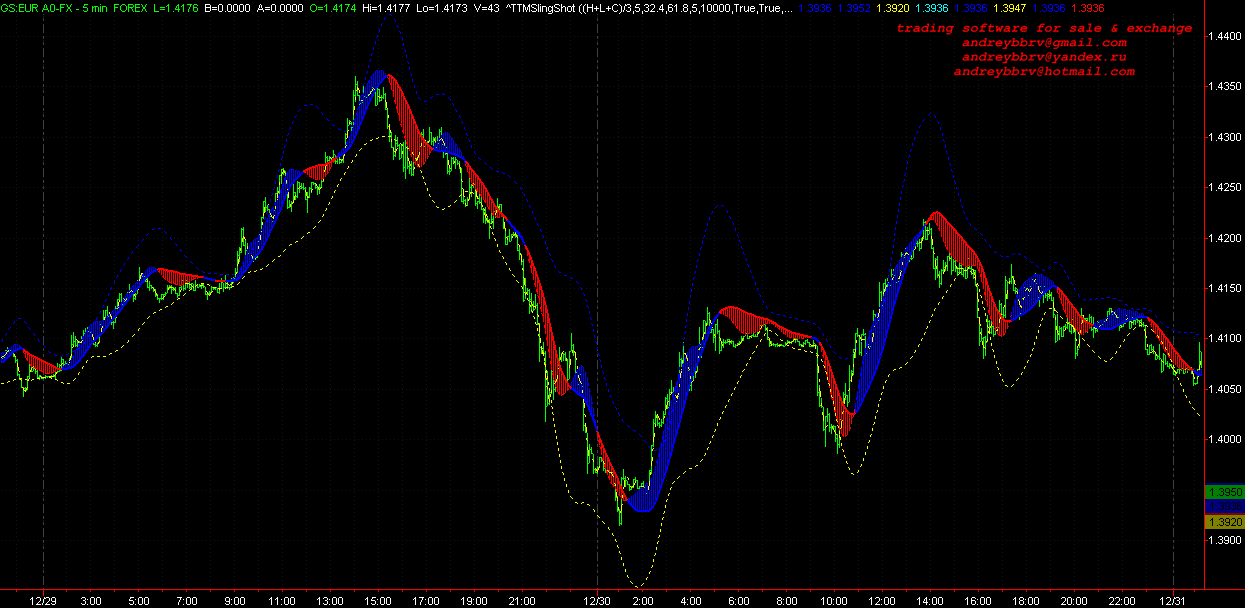
Task: Click the andreybbrv@hotmail.com email address
Action: (x=1044, y=72)
